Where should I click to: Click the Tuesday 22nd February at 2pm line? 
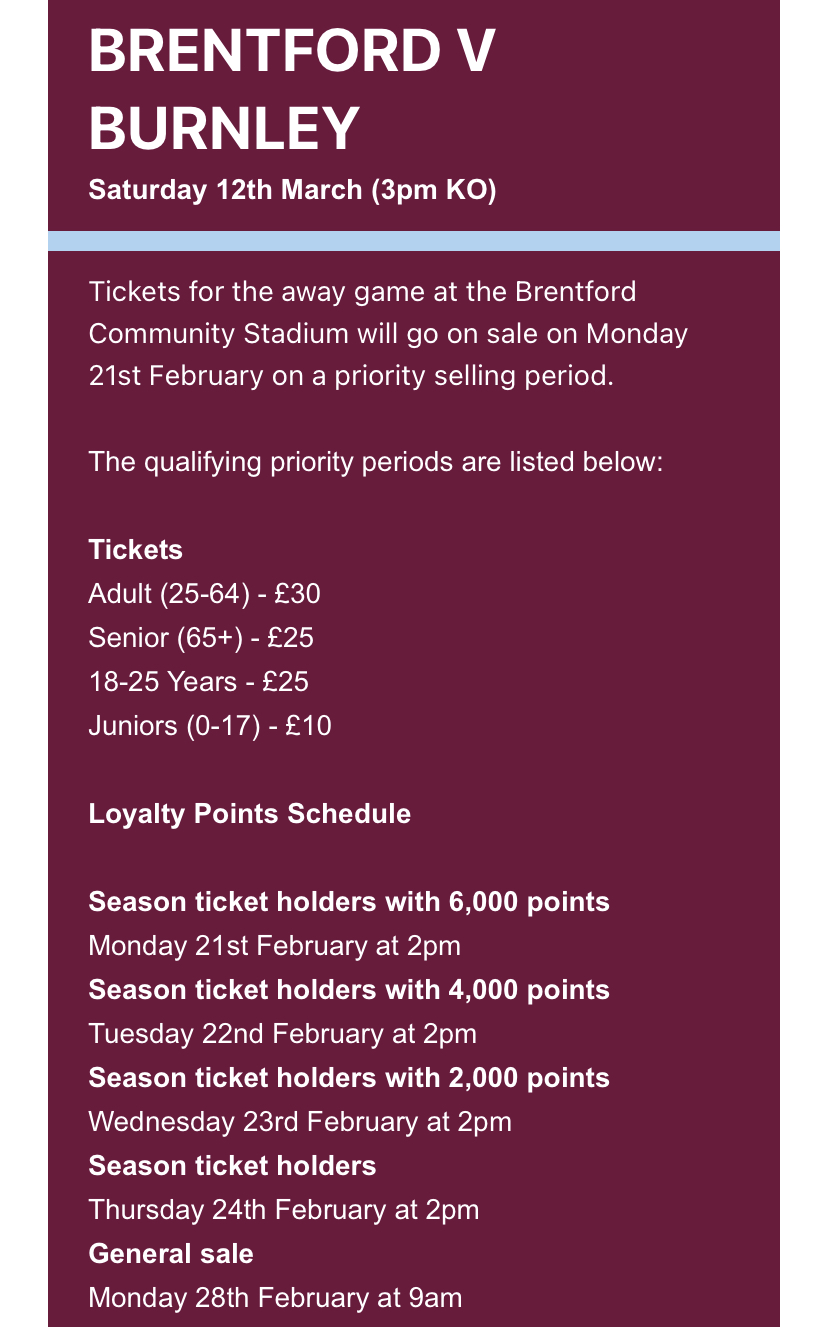click(x=282, y=1034)
